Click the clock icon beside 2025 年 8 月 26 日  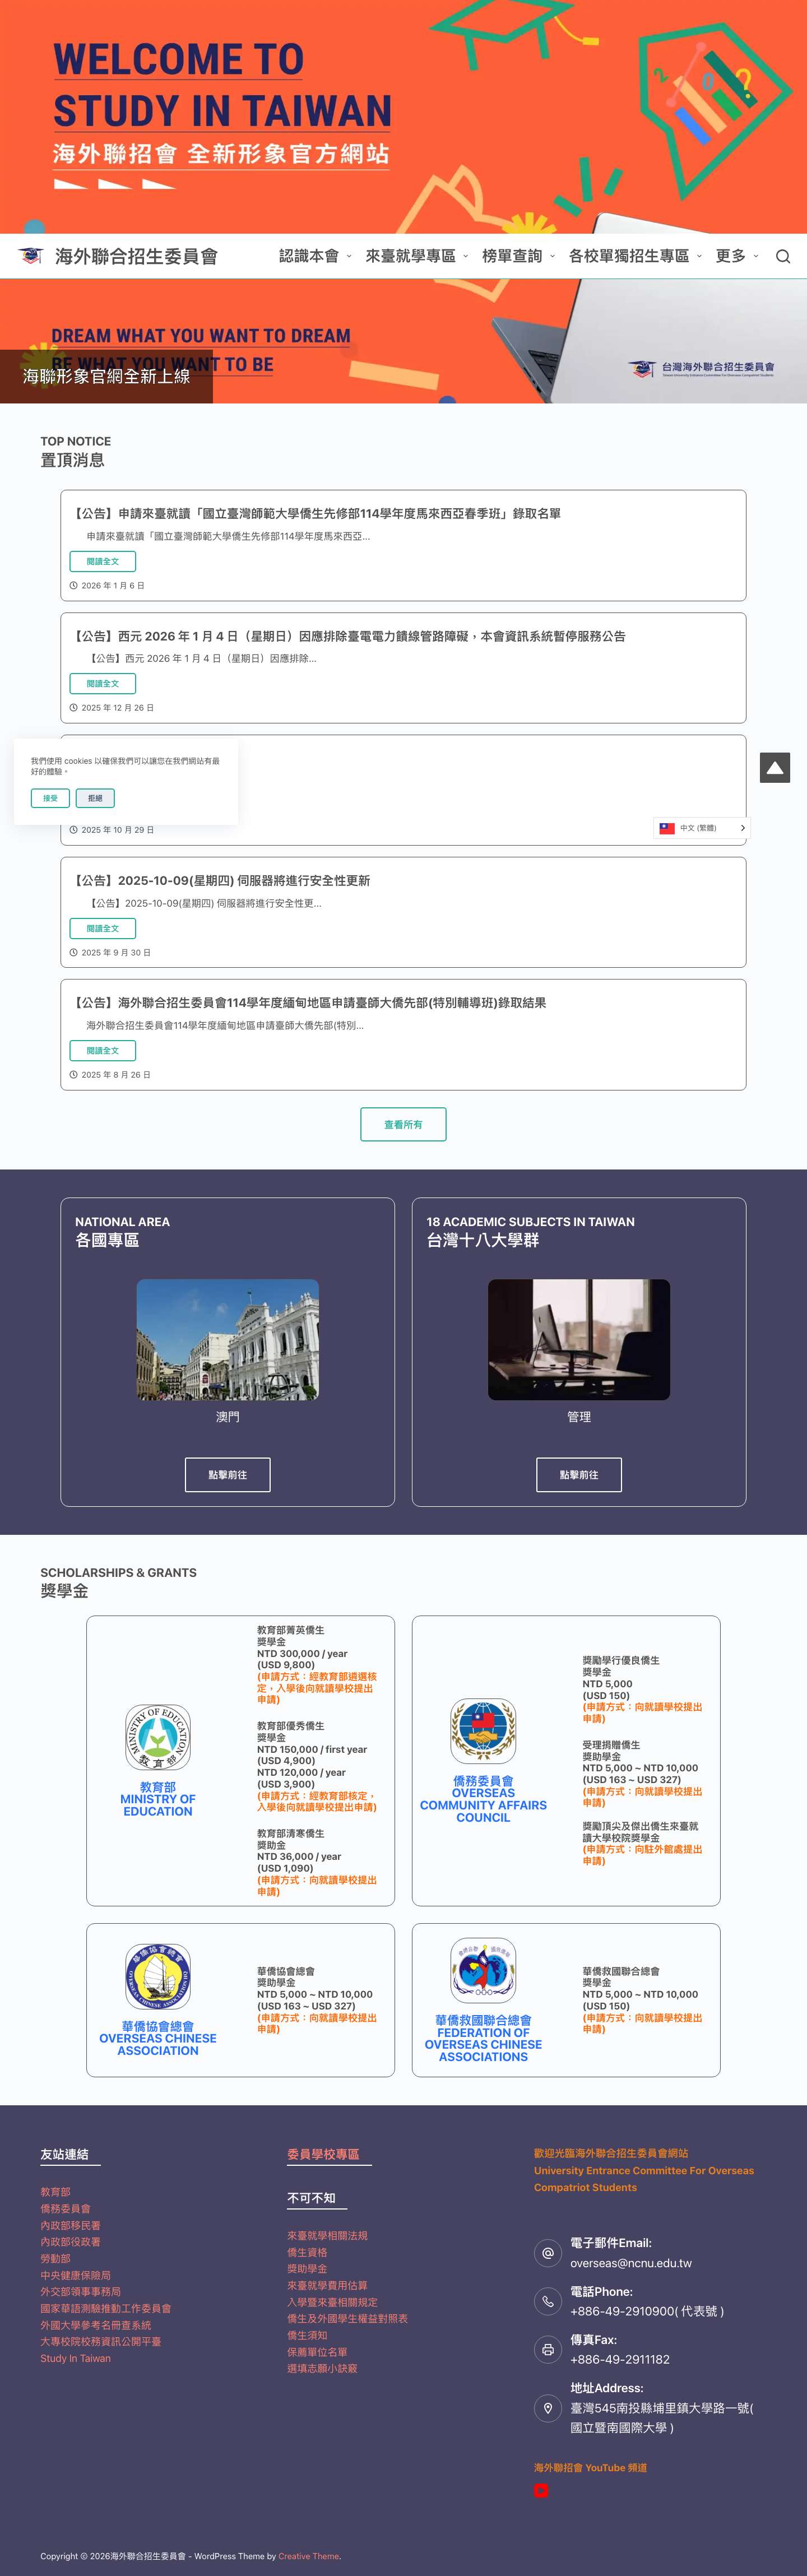point(73,1075)
